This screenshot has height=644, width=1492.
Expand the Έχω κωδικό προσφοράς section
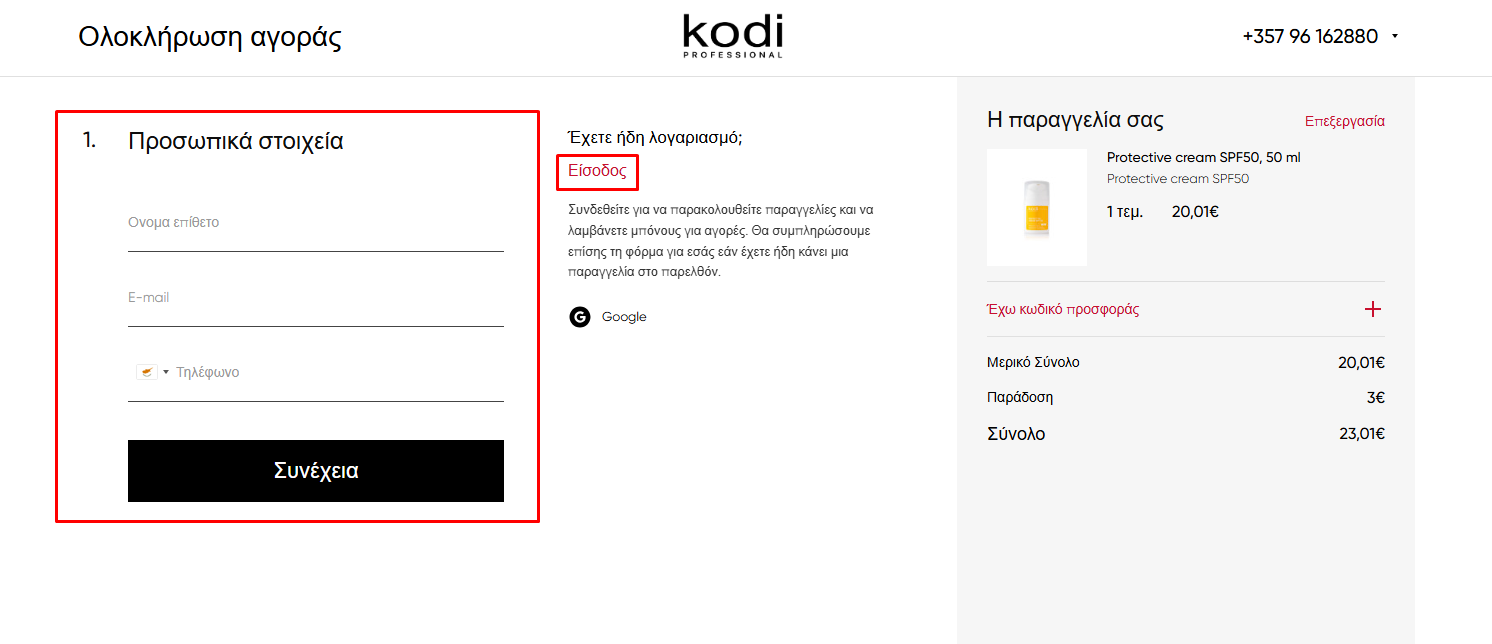(1063, 309)
